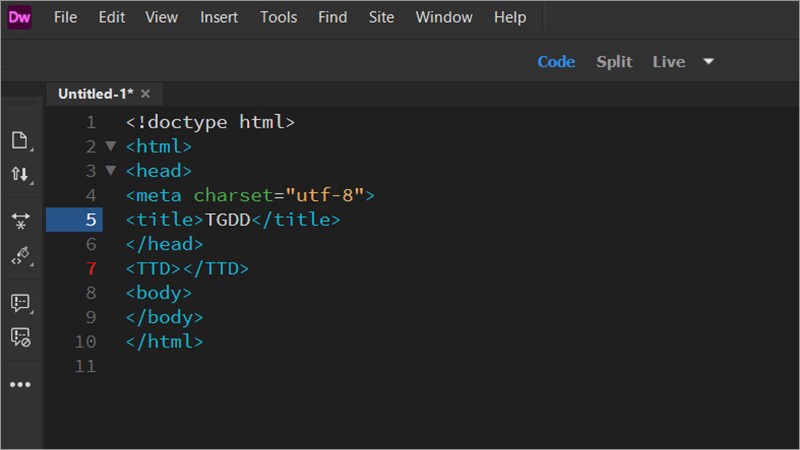The image size is (800, 450).
Task: Open the Window menu
Action: pos(444,17)
